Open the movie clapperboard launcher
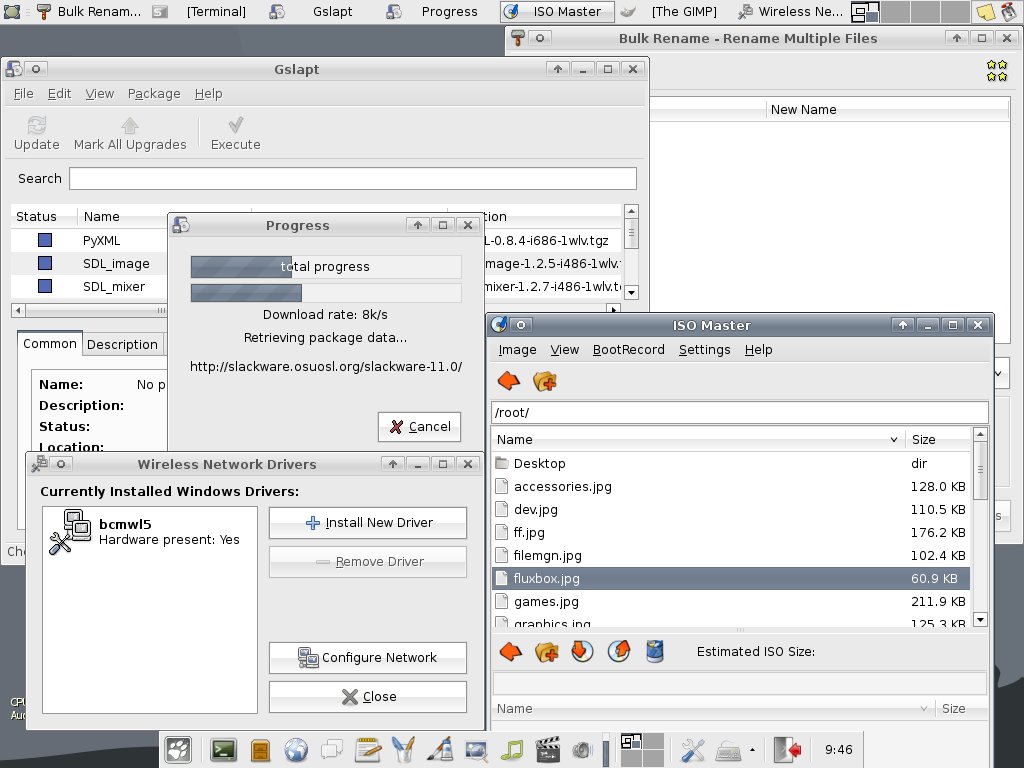 (x=547, y=750)
